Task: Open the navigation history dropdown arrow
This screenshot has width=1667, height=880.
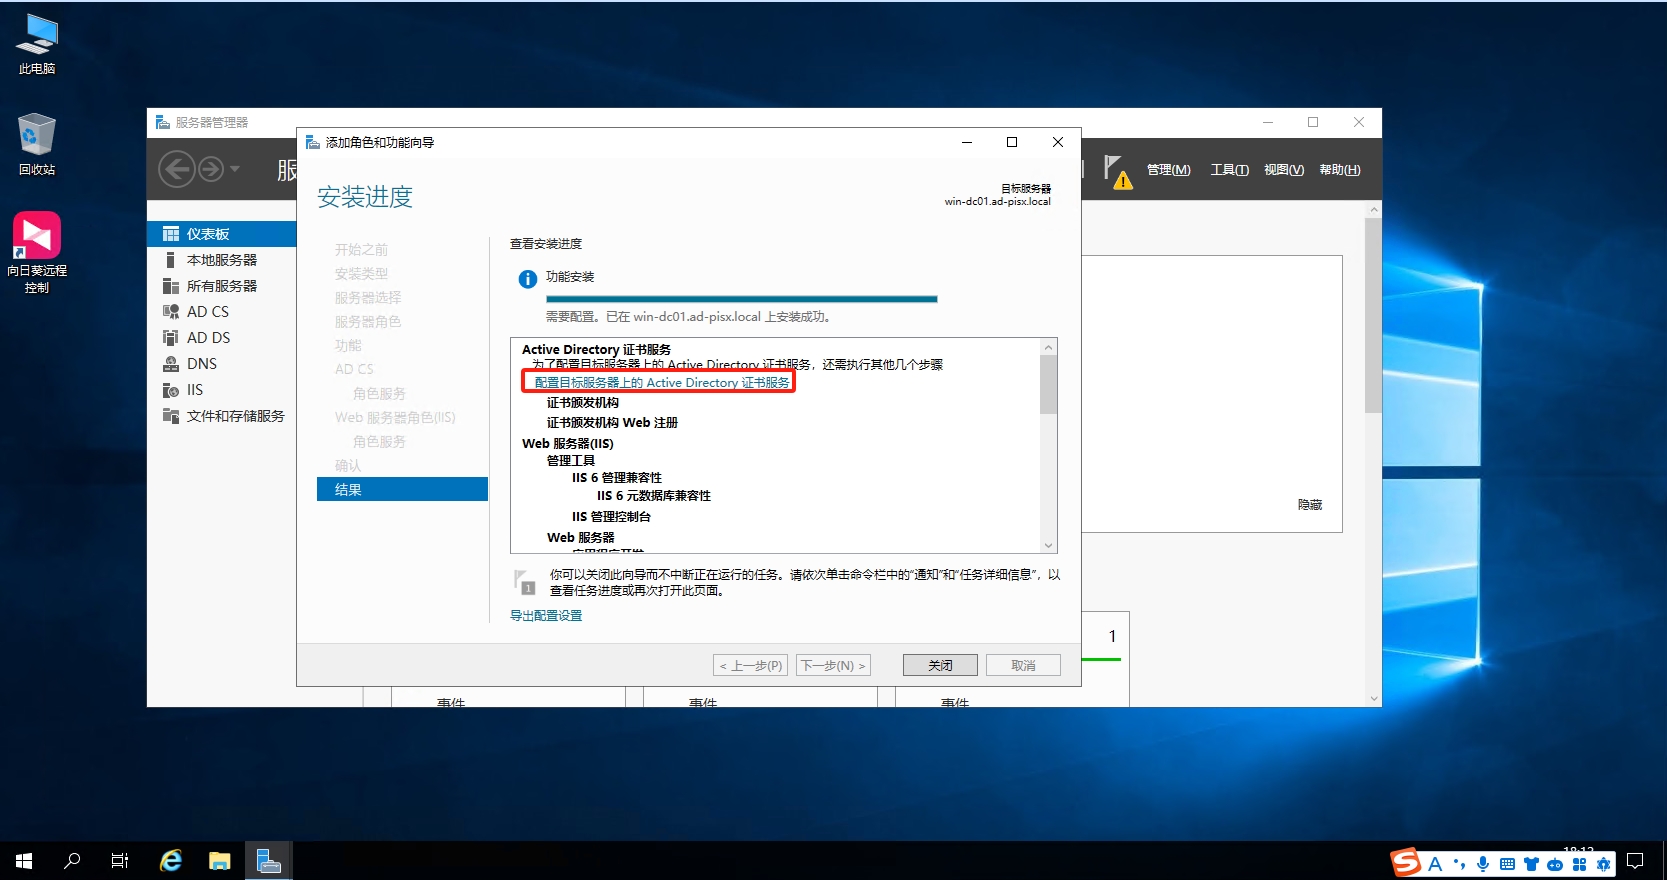Action: click(235, 169)
